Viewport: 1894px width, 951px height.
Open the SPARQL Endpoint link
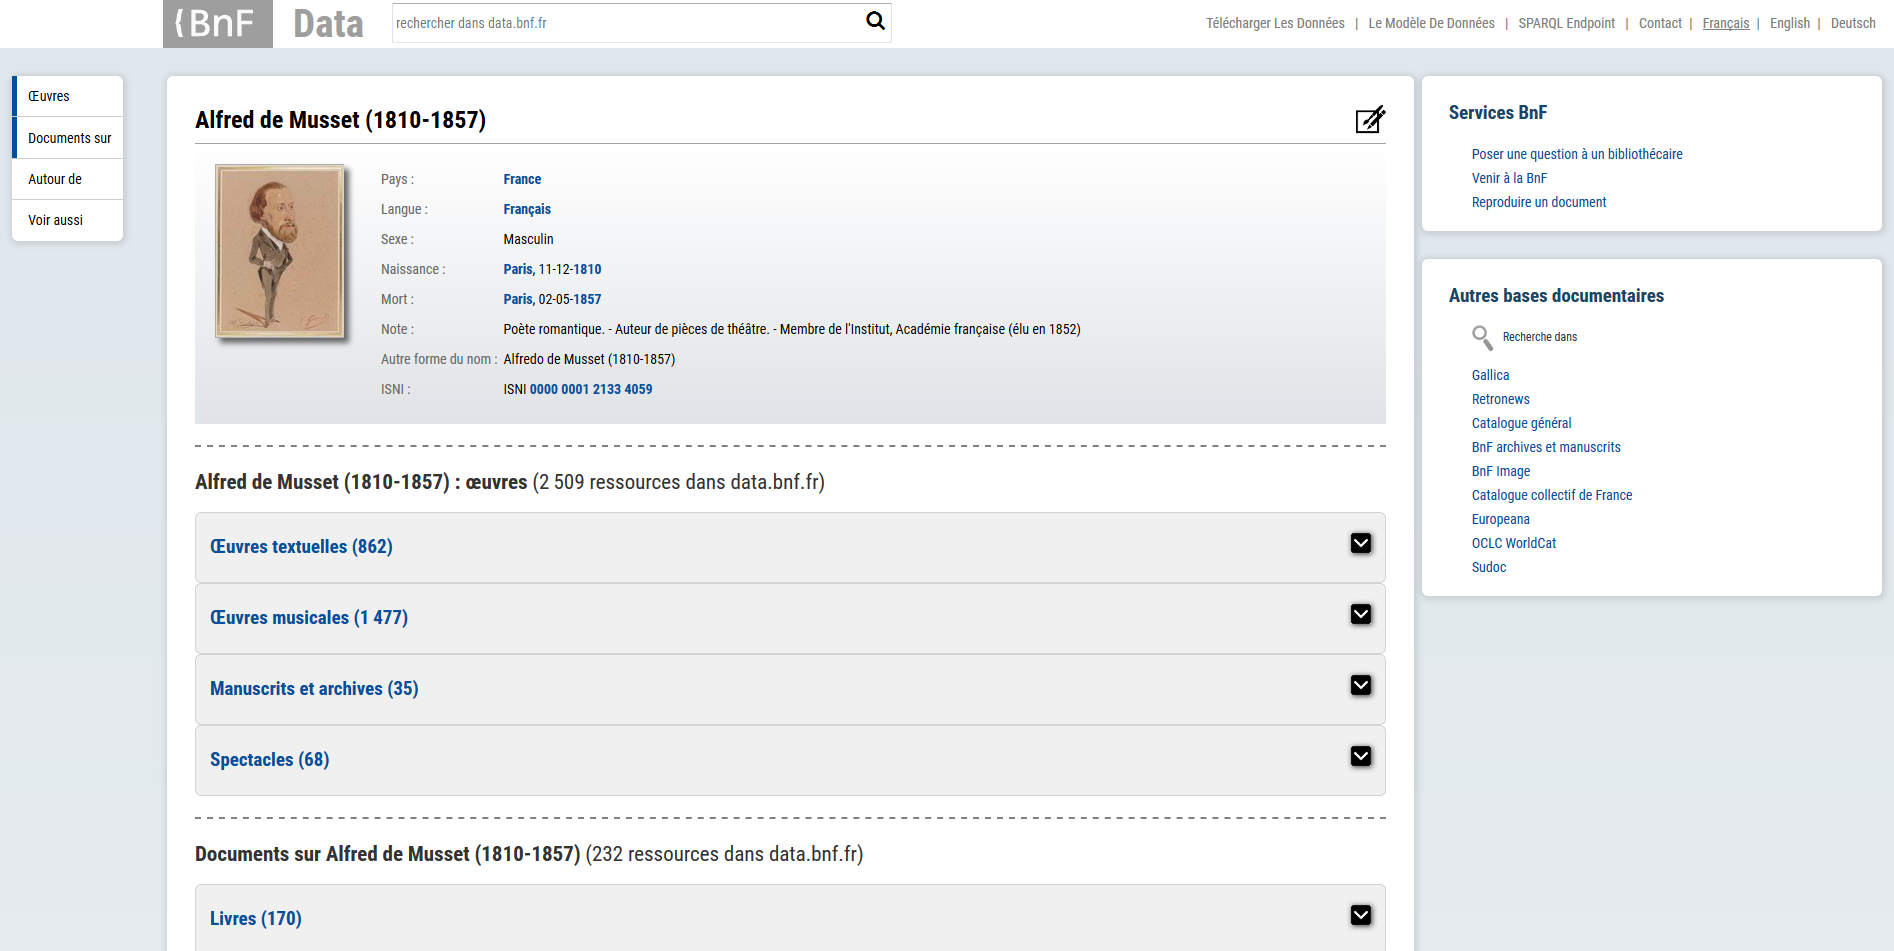click(1566, 23)
